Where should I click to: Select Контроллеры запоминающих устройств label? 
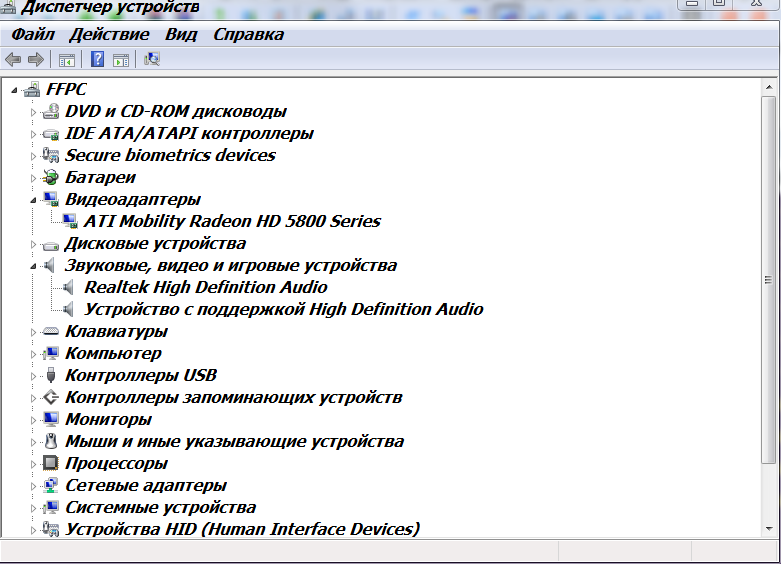pyautogui.click(x=234, y=397)
